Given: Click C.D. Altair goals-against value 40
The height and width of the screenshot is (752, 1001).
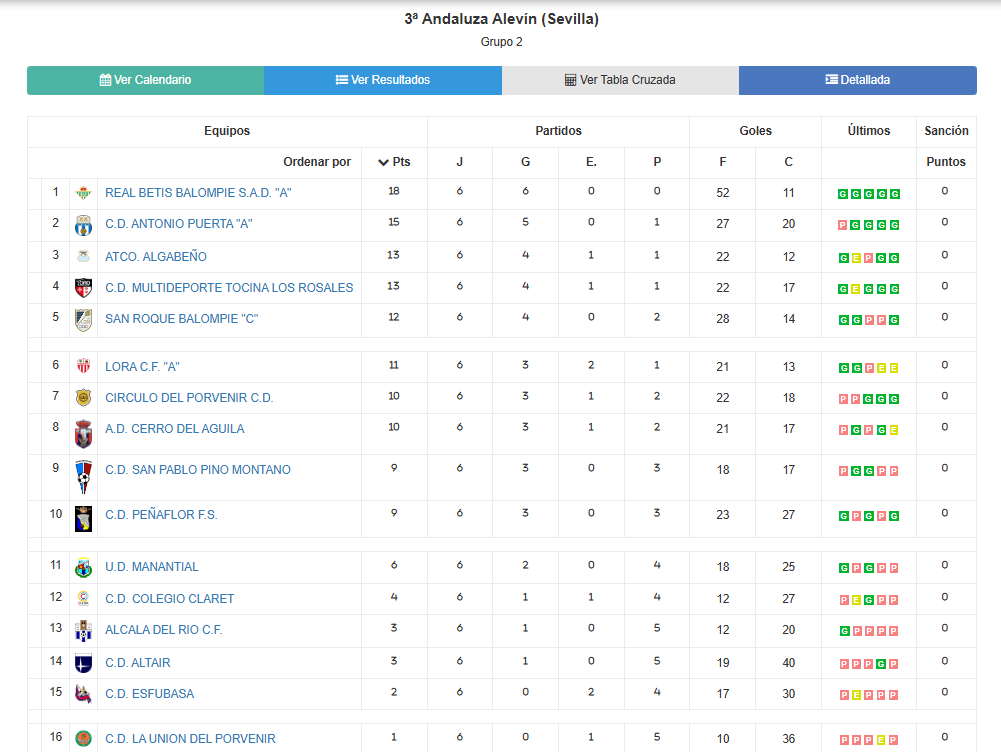Looking at the screenshot, I should point(788,663).
